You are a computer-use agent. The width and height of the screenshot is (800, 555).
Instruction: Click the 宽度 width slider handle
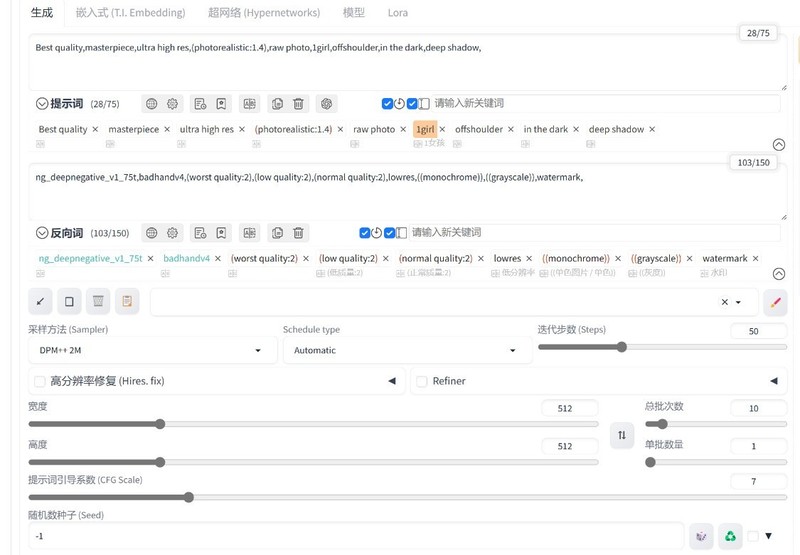(160, 424)
